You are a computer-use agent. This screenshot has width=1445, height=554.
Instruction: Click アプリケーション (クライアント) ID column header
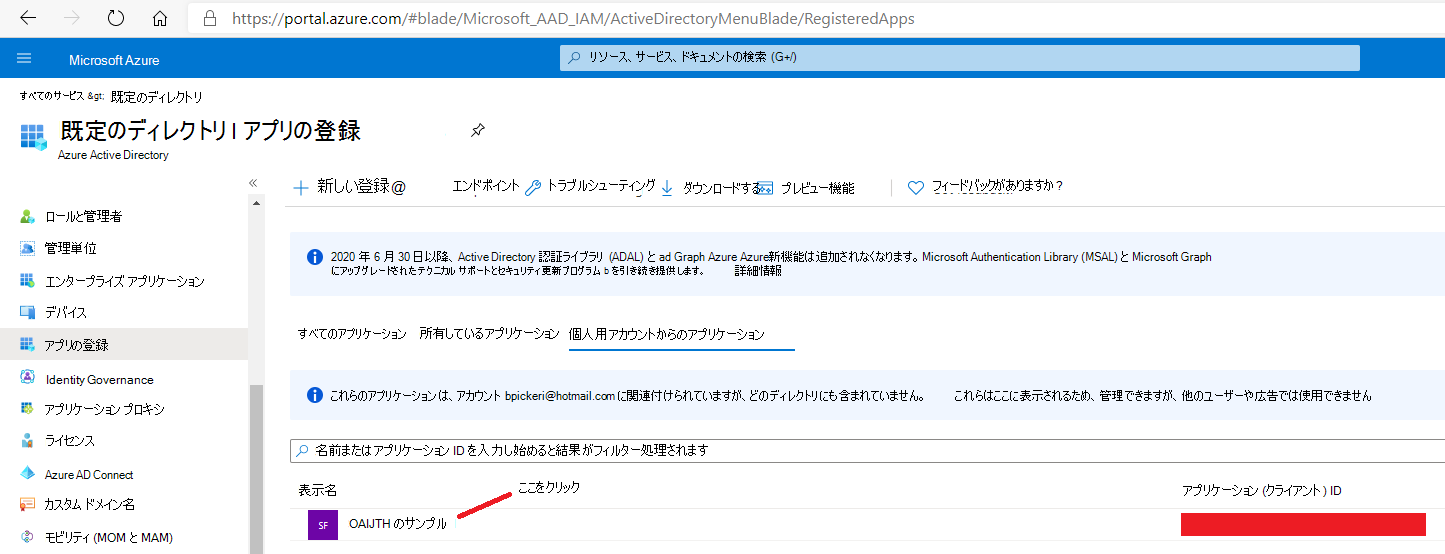(x=1261, y=491)
